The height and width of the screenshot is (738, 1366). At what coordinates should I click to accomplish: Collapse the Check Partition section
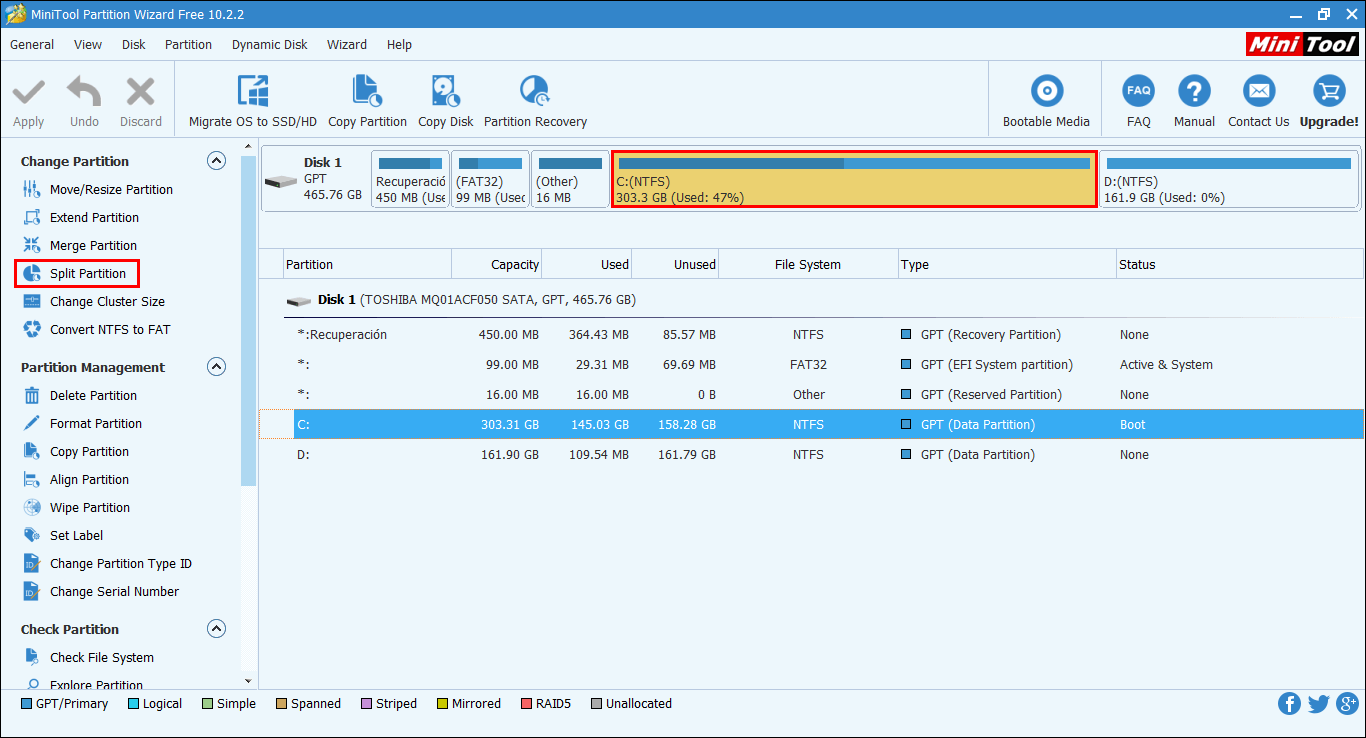click(x=216, y=628)
